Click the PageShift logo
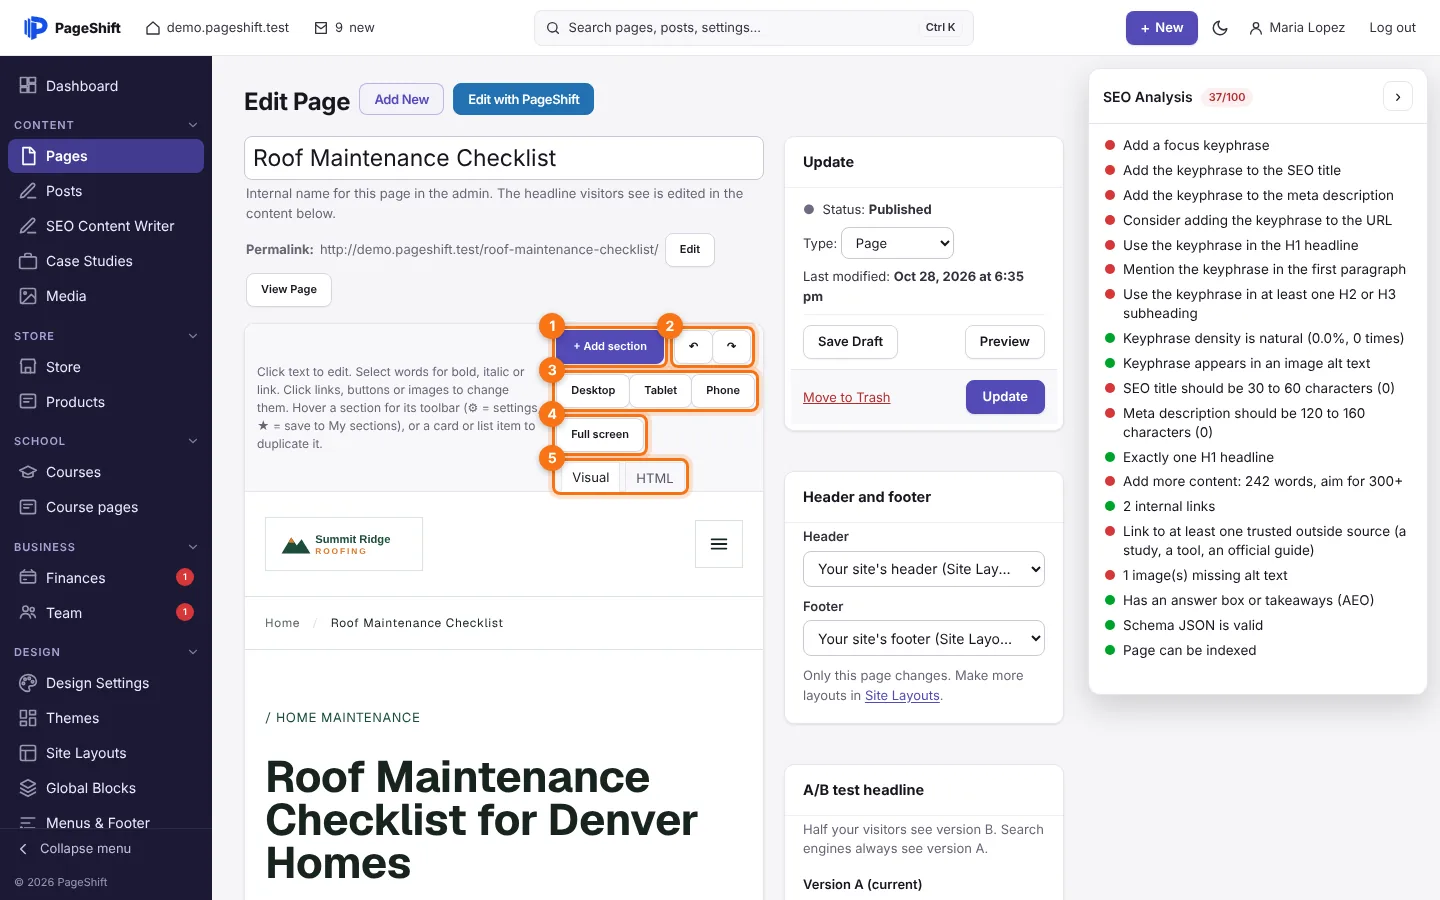1440x900 pixels. coord(72,28)
